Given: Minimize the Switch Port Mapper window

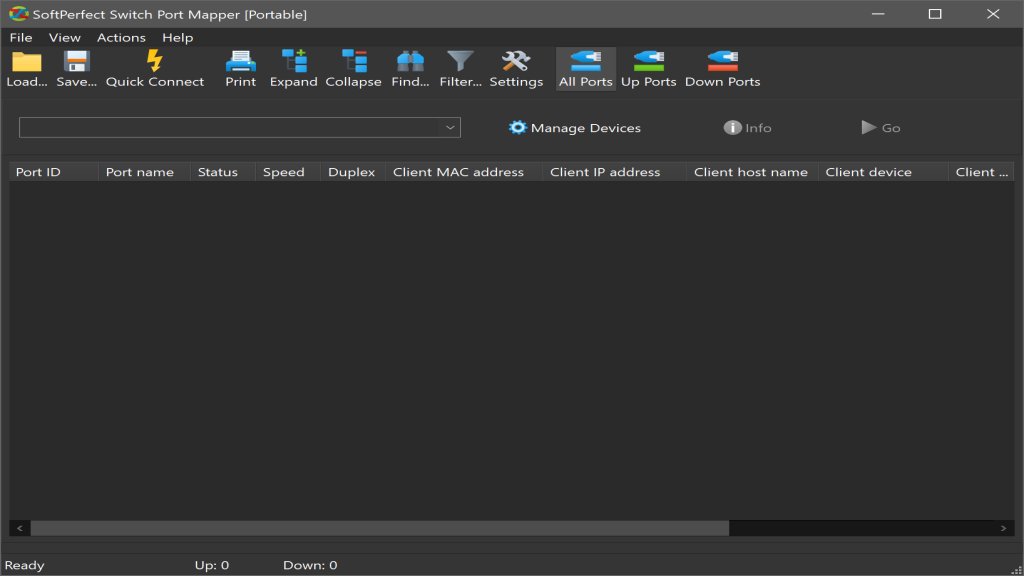Looking at the screenshot, I should click(x=878, y=14).
